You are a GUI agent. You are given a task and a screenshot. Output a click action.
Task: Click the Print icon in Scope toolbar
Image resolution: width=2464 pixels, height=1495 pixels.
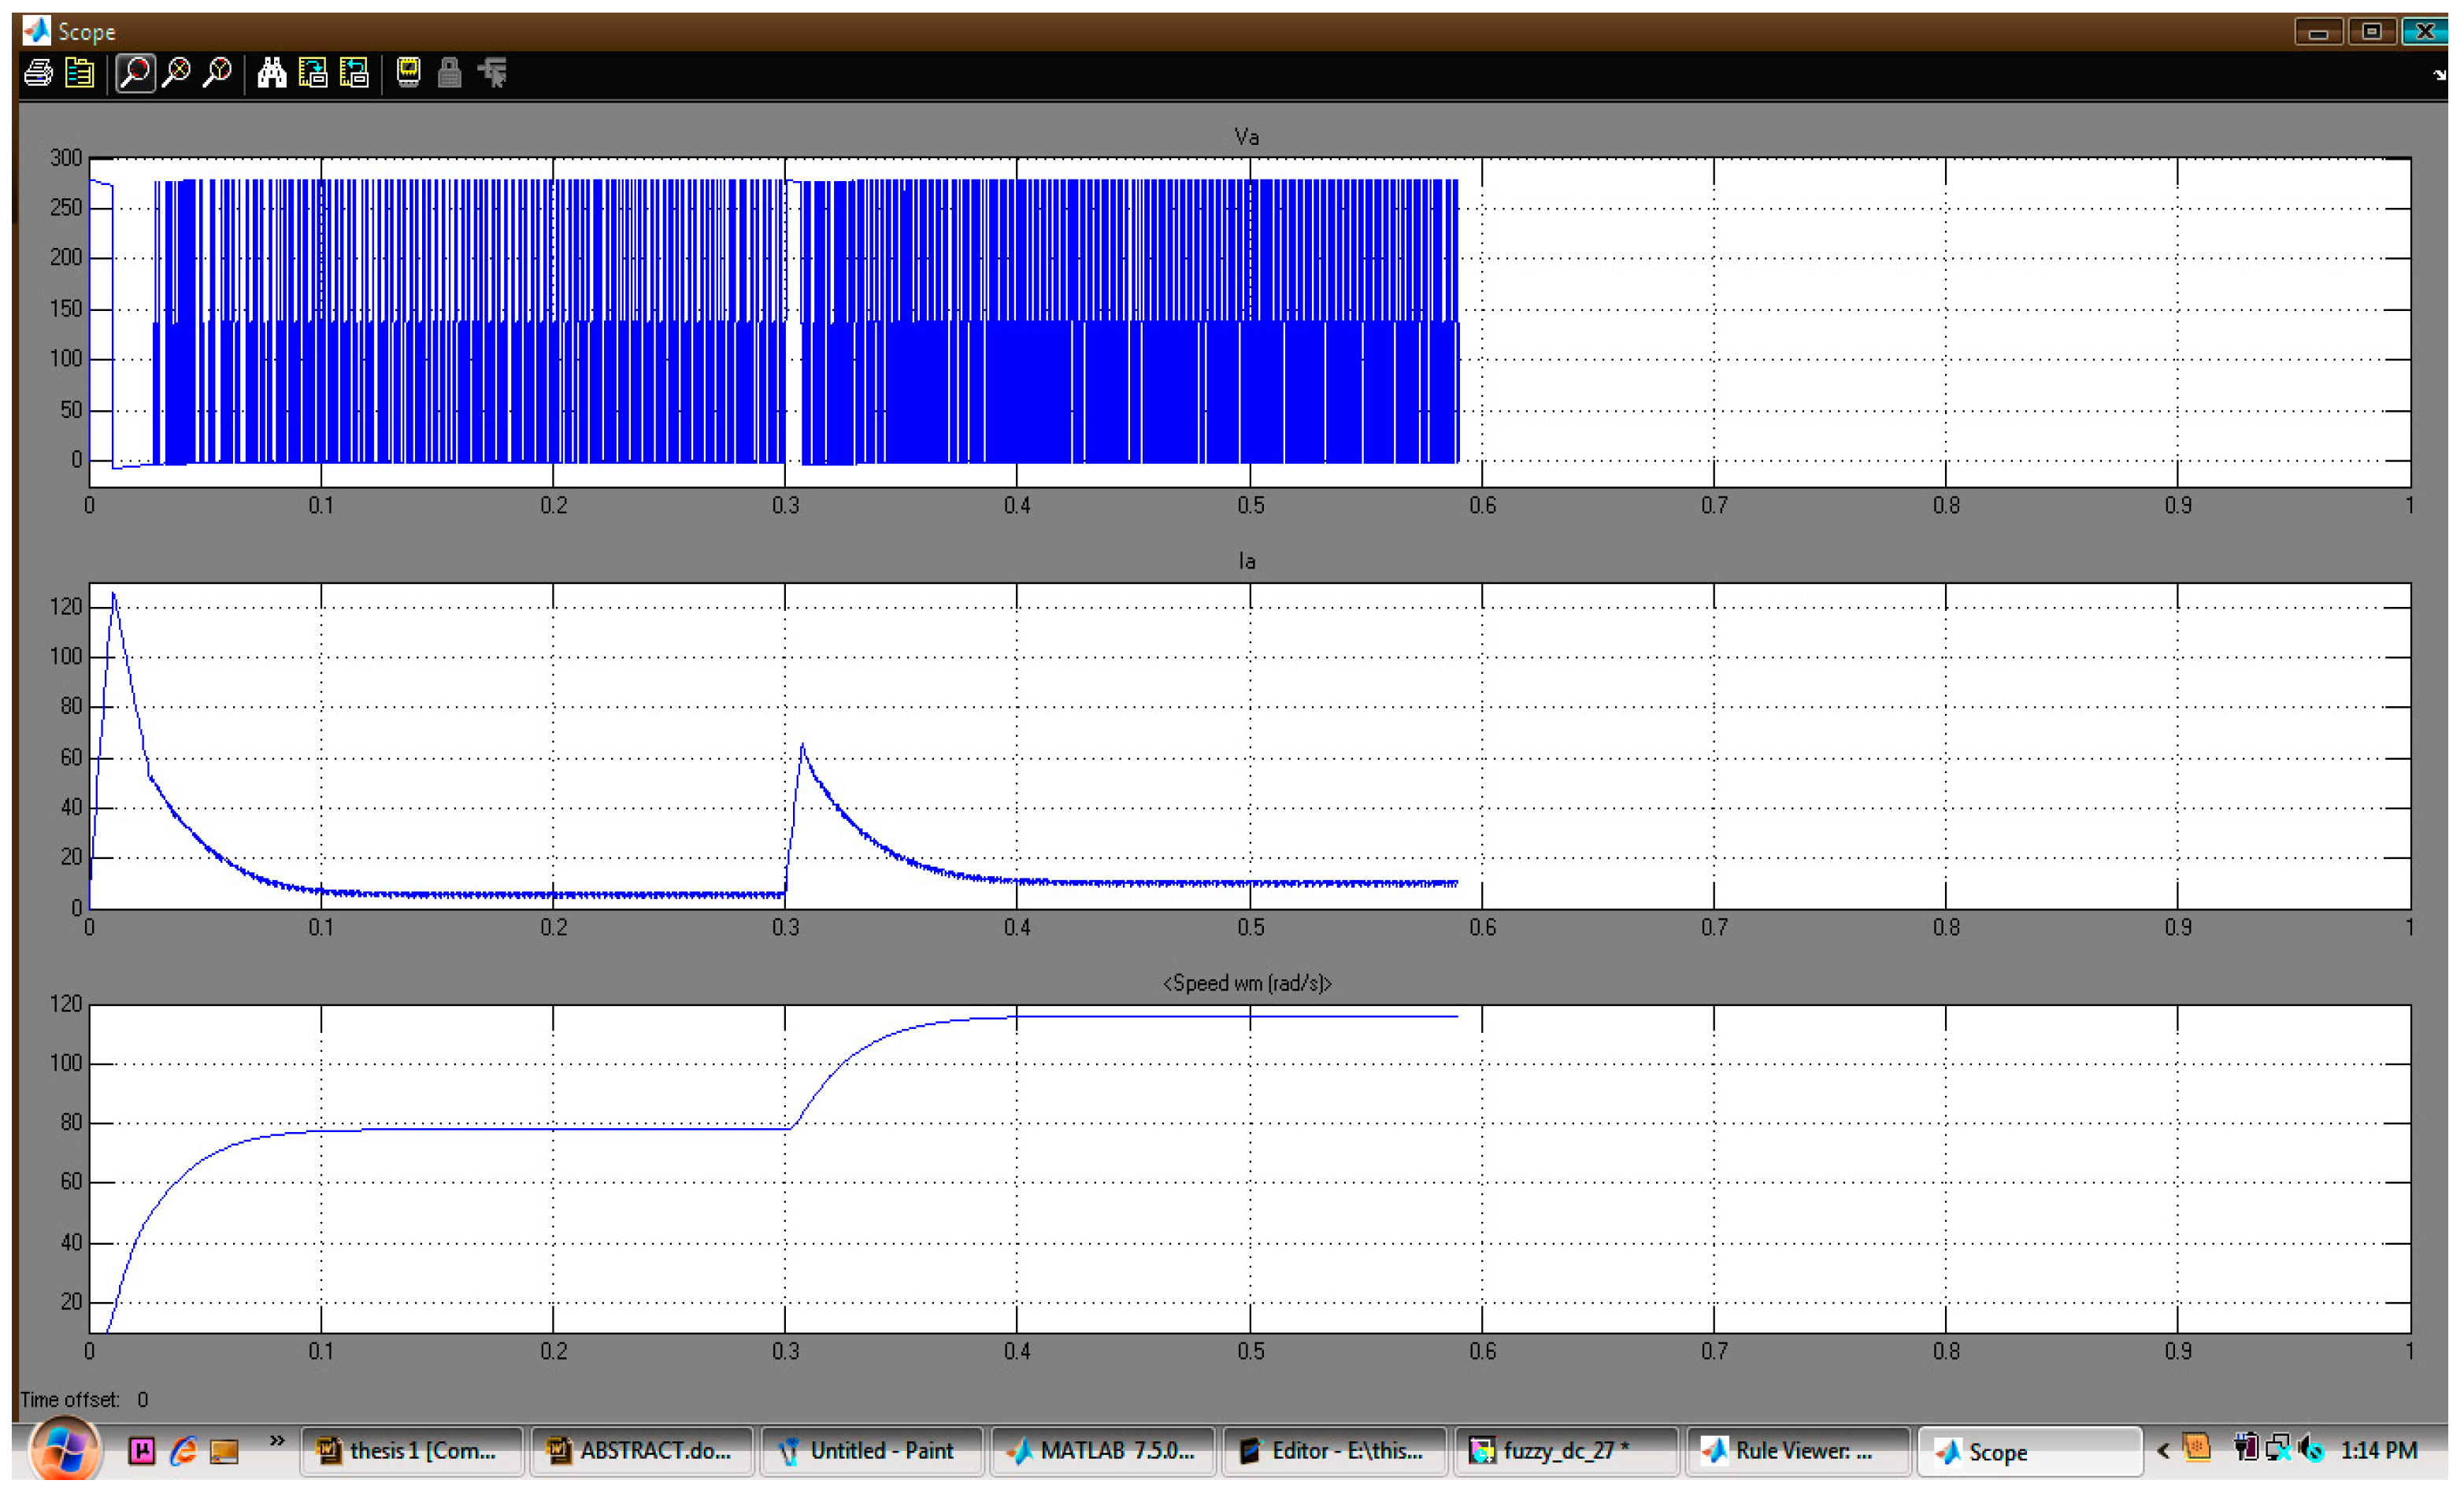tap(38, 73)
